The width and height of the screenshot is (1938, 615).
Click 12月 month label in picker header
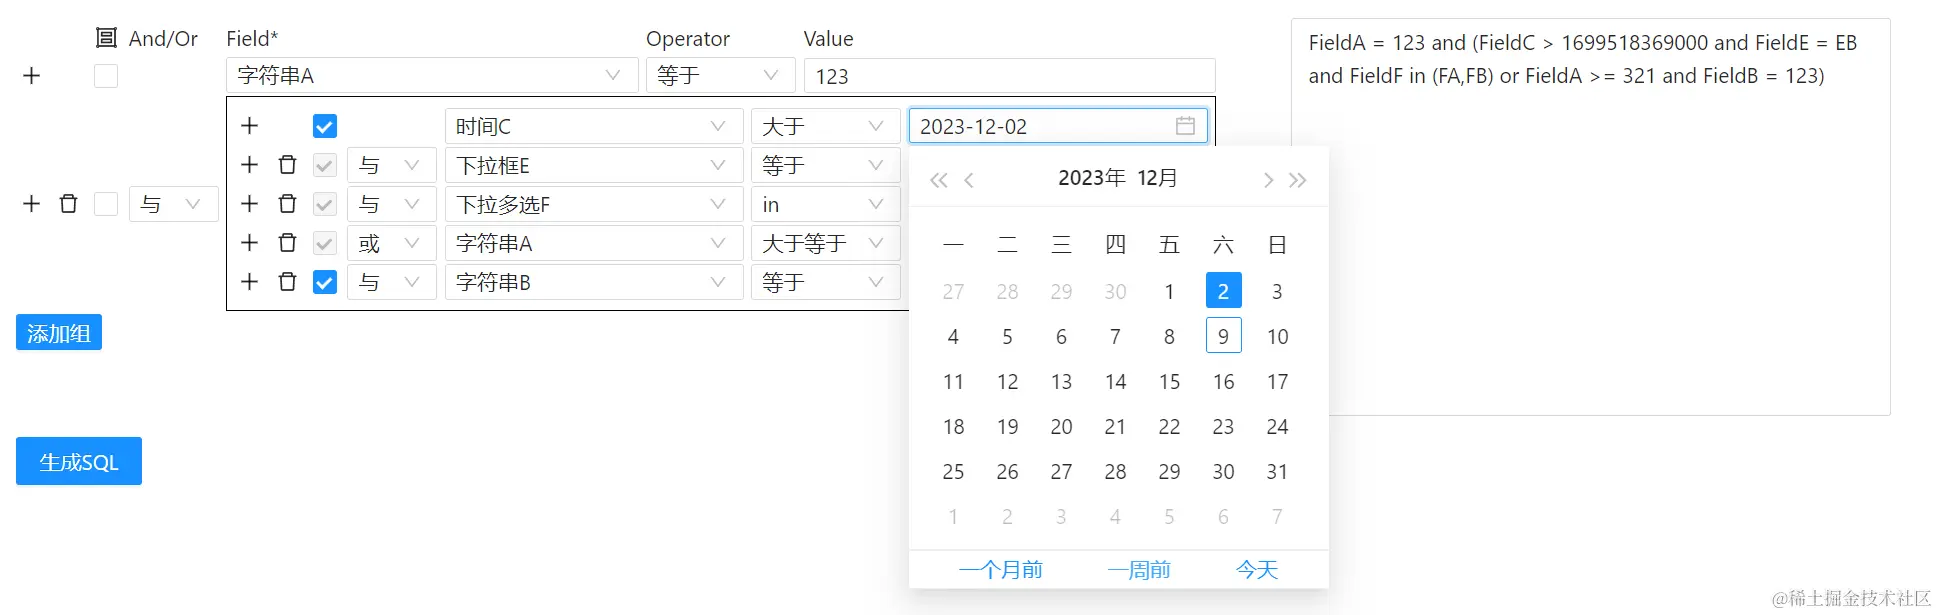click(1158, 178)
